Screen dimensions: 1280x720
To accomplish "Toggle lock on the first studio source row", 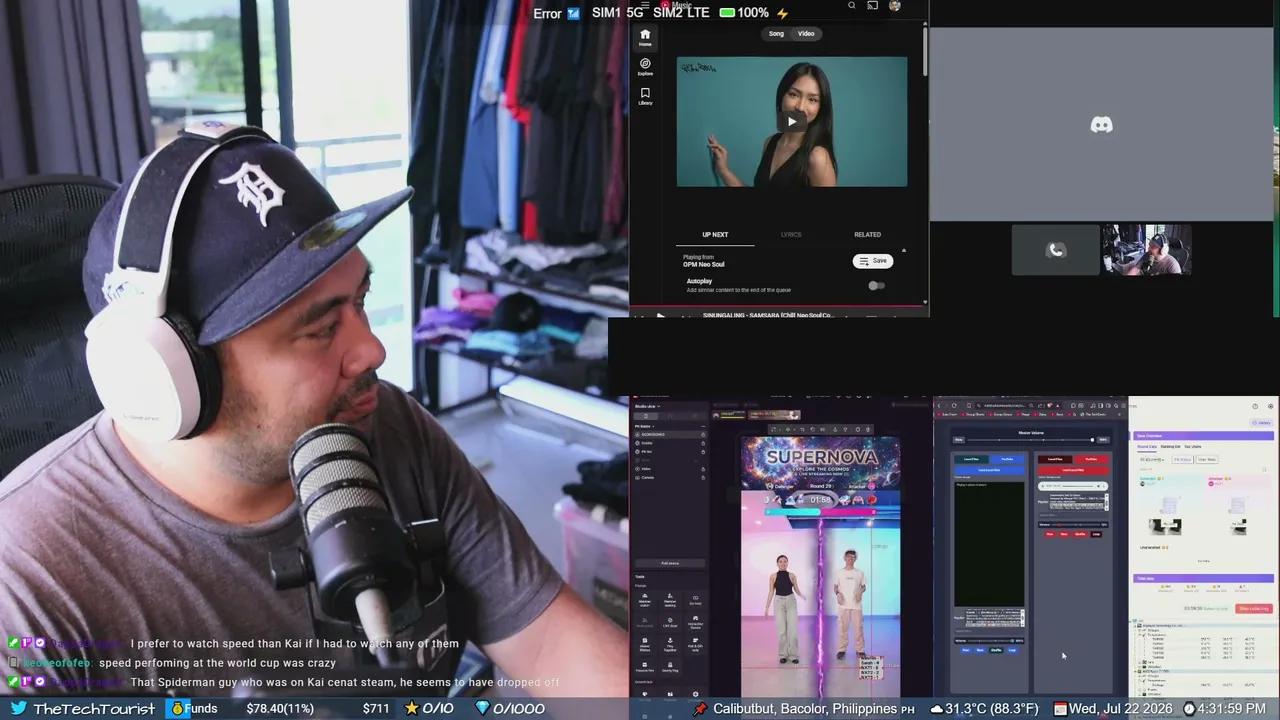I will coord(703,435).
